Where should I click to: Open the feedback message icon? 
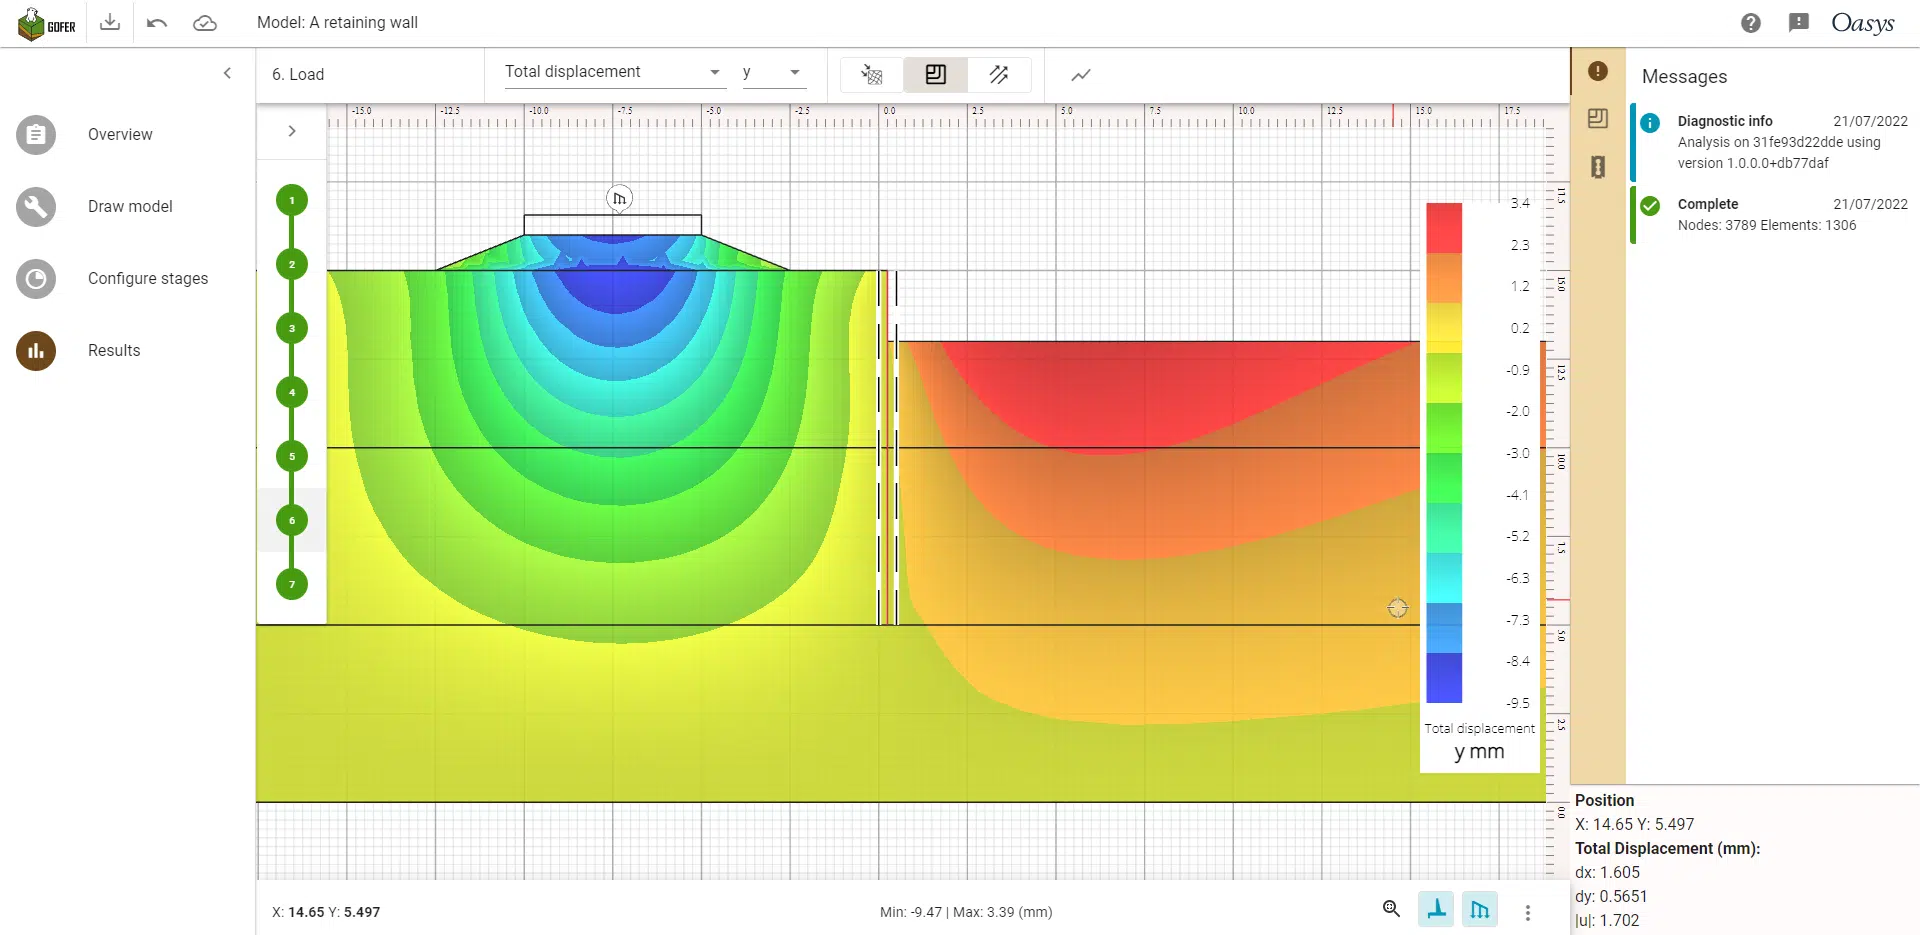pos(1799,23)
